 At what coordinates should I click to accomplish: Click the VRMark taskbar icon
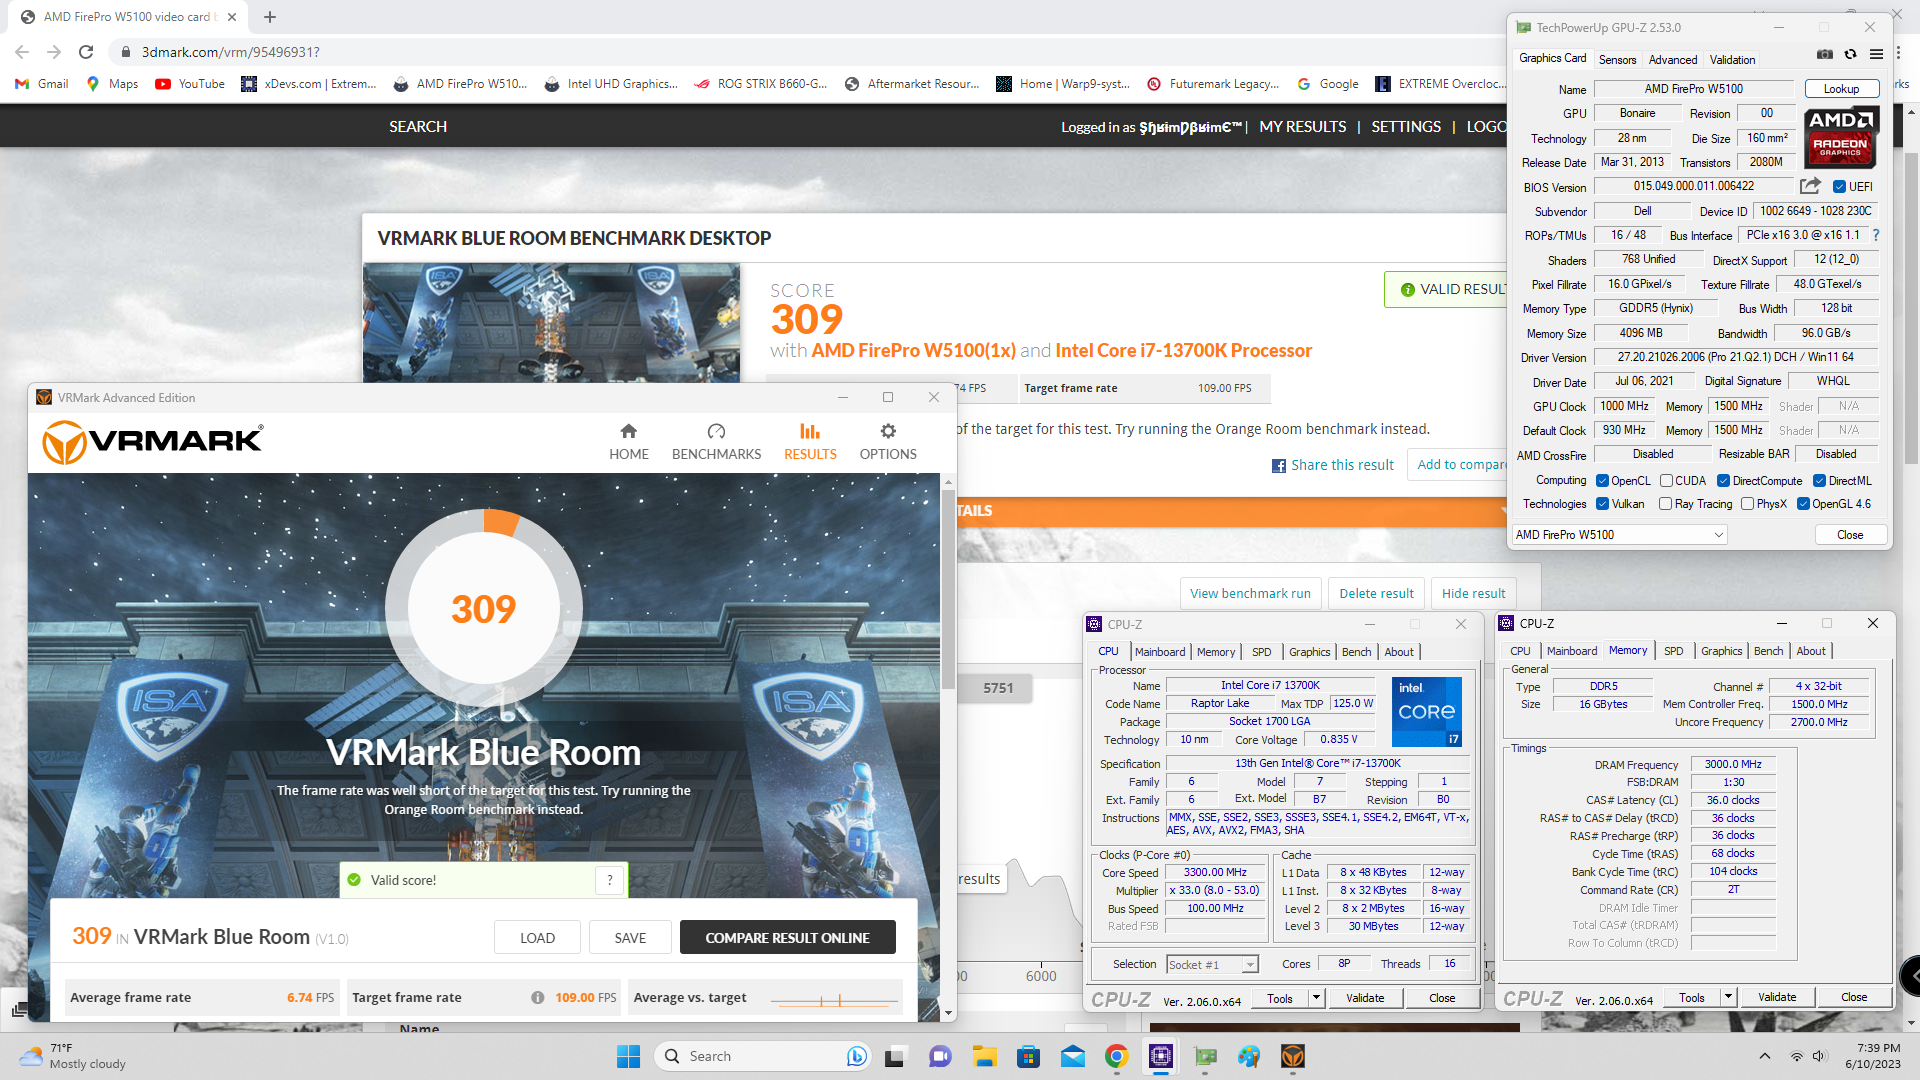1292,1056
